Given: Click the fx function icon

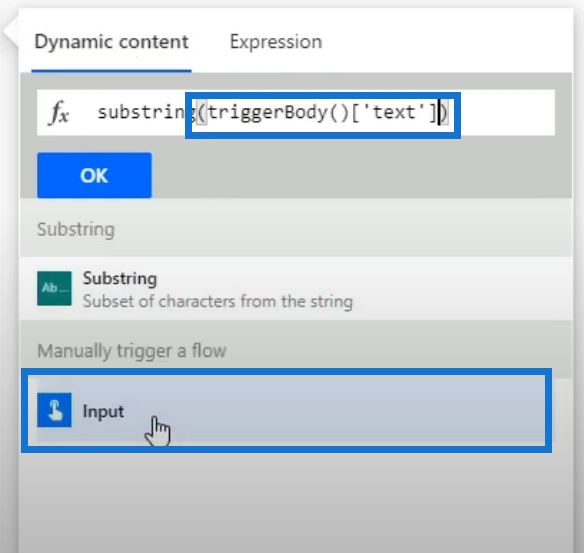Looking at the screenshot, I should click(58, 112).
